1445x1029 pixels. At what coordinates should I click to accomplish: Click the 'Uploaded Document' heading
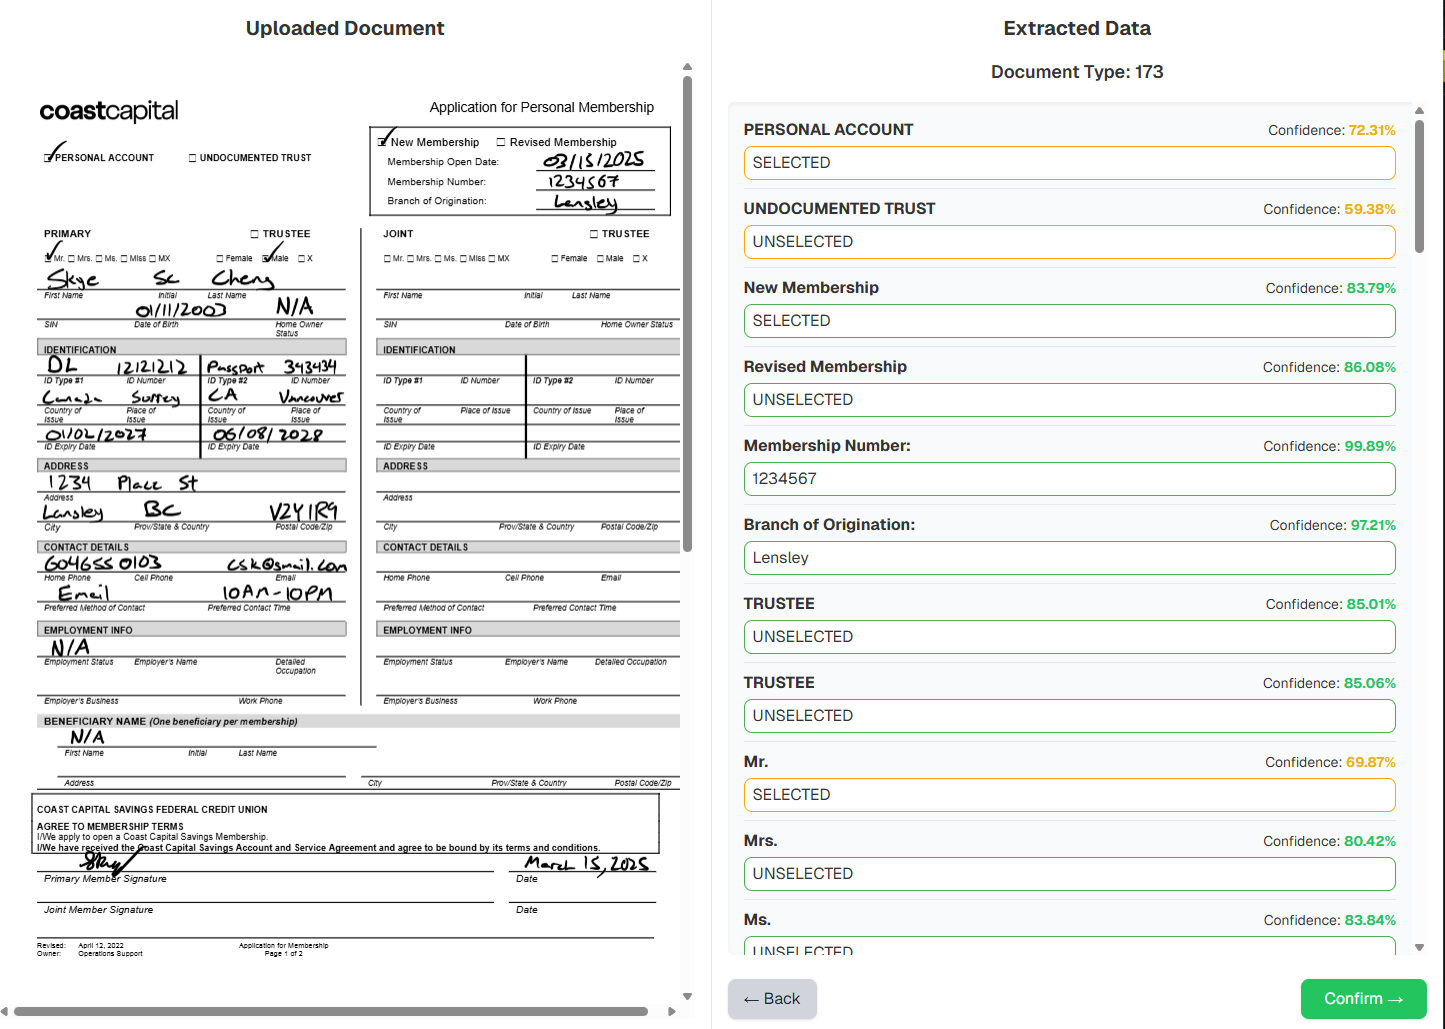[345, 28]
